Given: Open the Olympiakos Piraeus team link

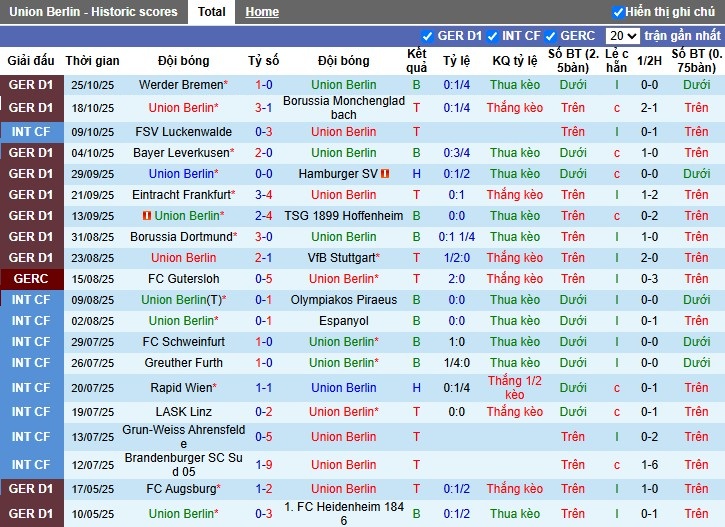Looking at the screenshot, I should click(x=344, y=300).
